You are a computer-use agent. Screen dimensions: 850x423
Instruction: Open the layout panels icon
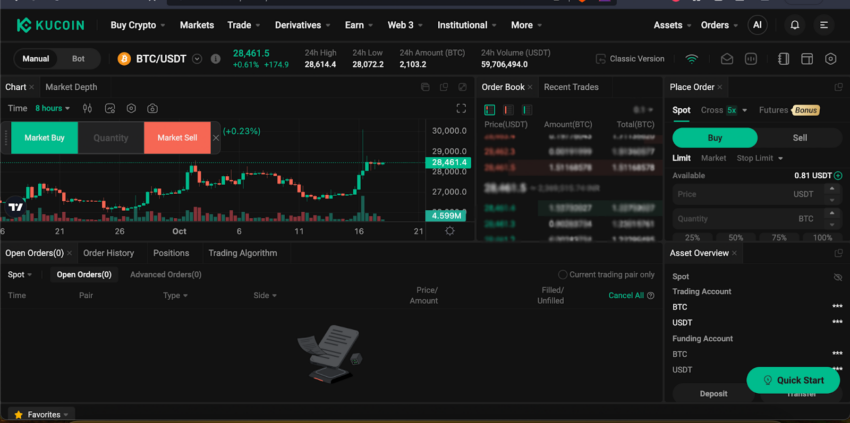[x=807, y=59]
